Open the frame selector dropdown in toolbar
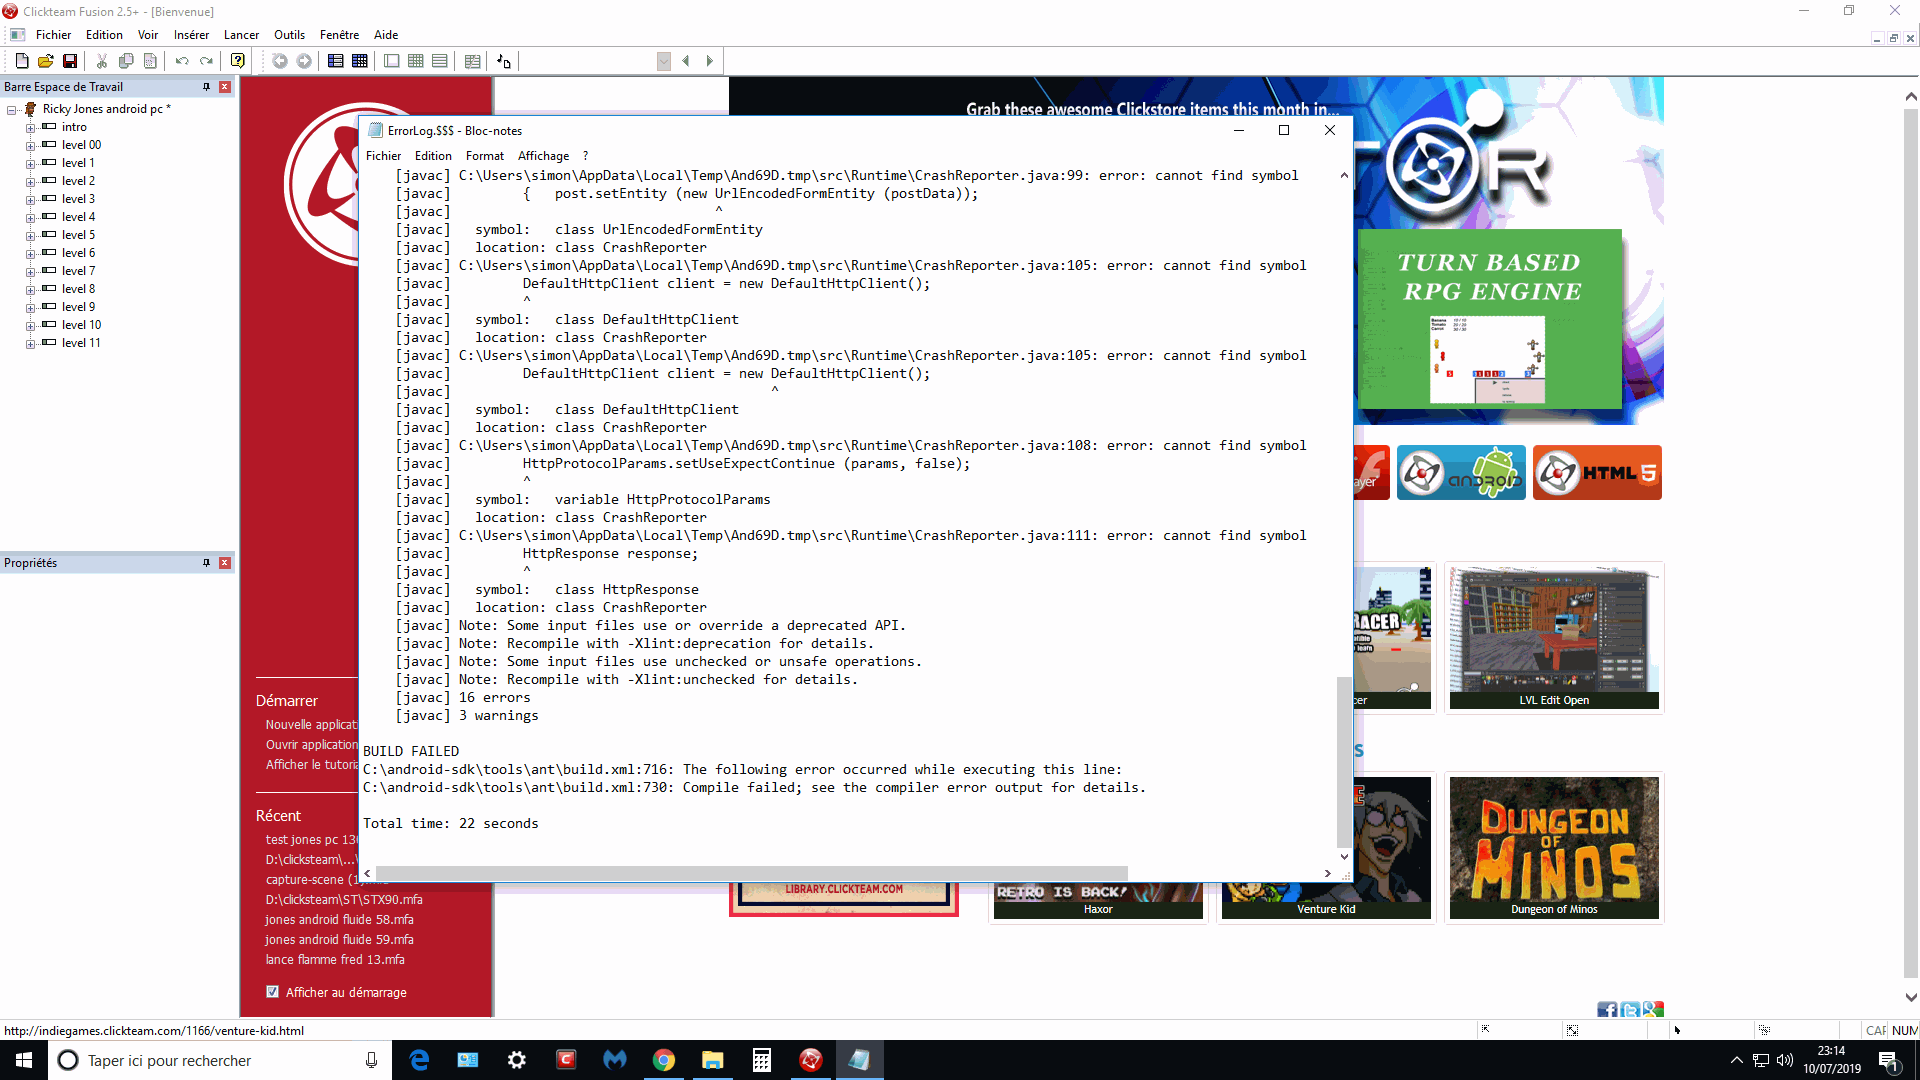This screenshot has width=1920, height=1080. click(x=663, y=61)
